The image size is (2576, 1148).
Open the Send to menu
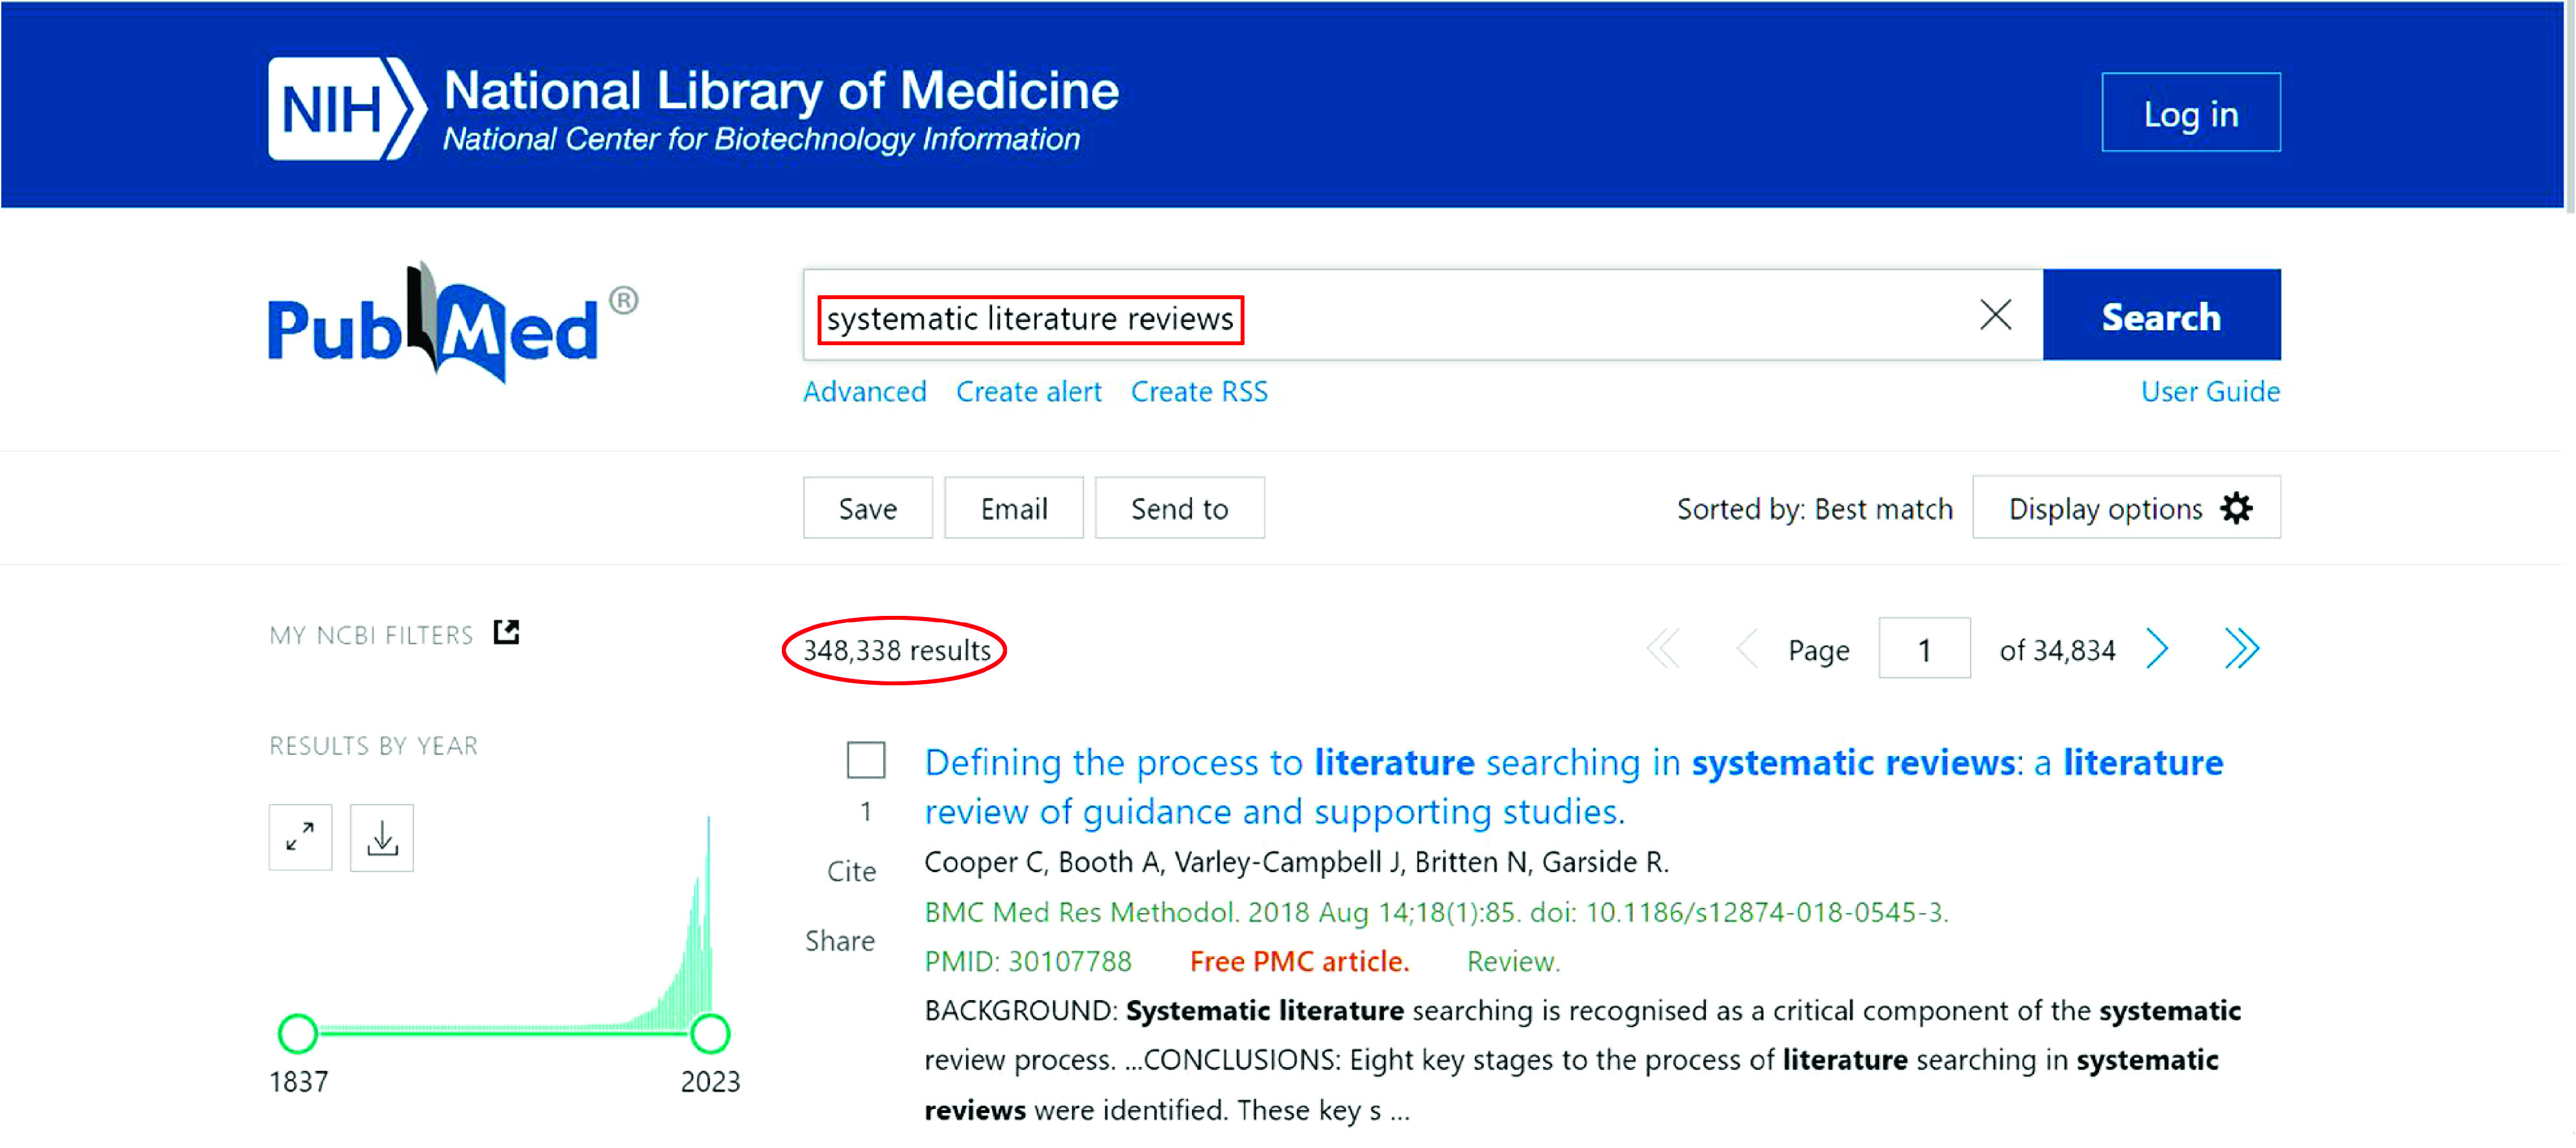coord(1179,508)
